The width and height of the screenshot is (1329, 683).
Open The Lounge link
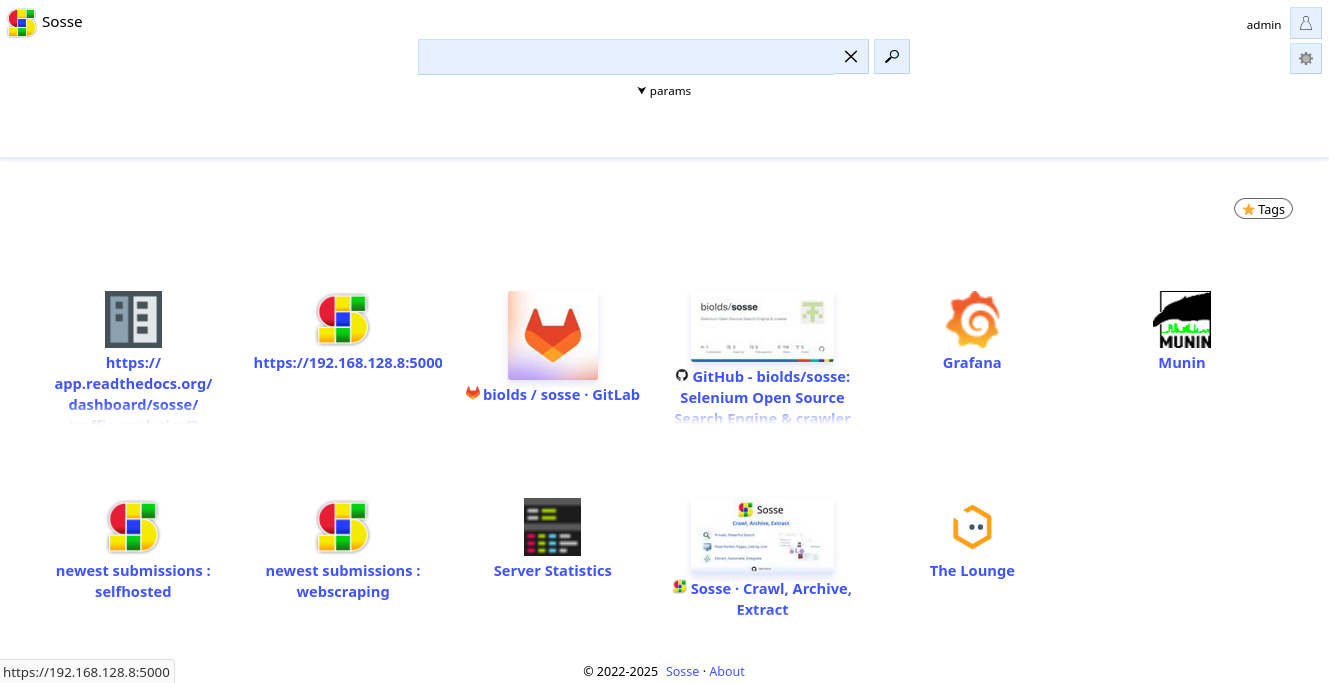tap(972, 571)
